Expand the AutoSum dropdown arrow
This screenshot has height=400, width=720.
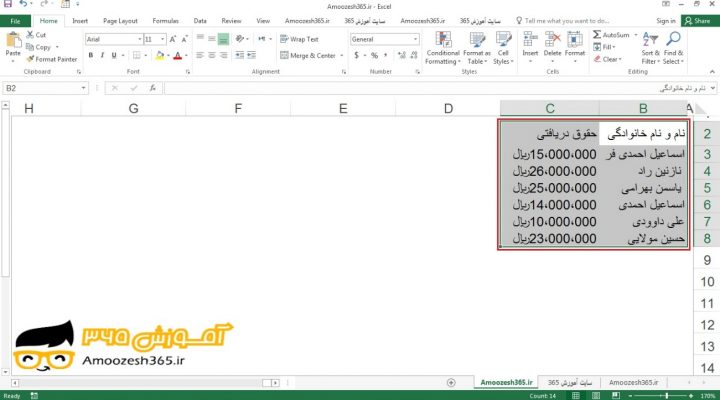[x=636, y=35]
